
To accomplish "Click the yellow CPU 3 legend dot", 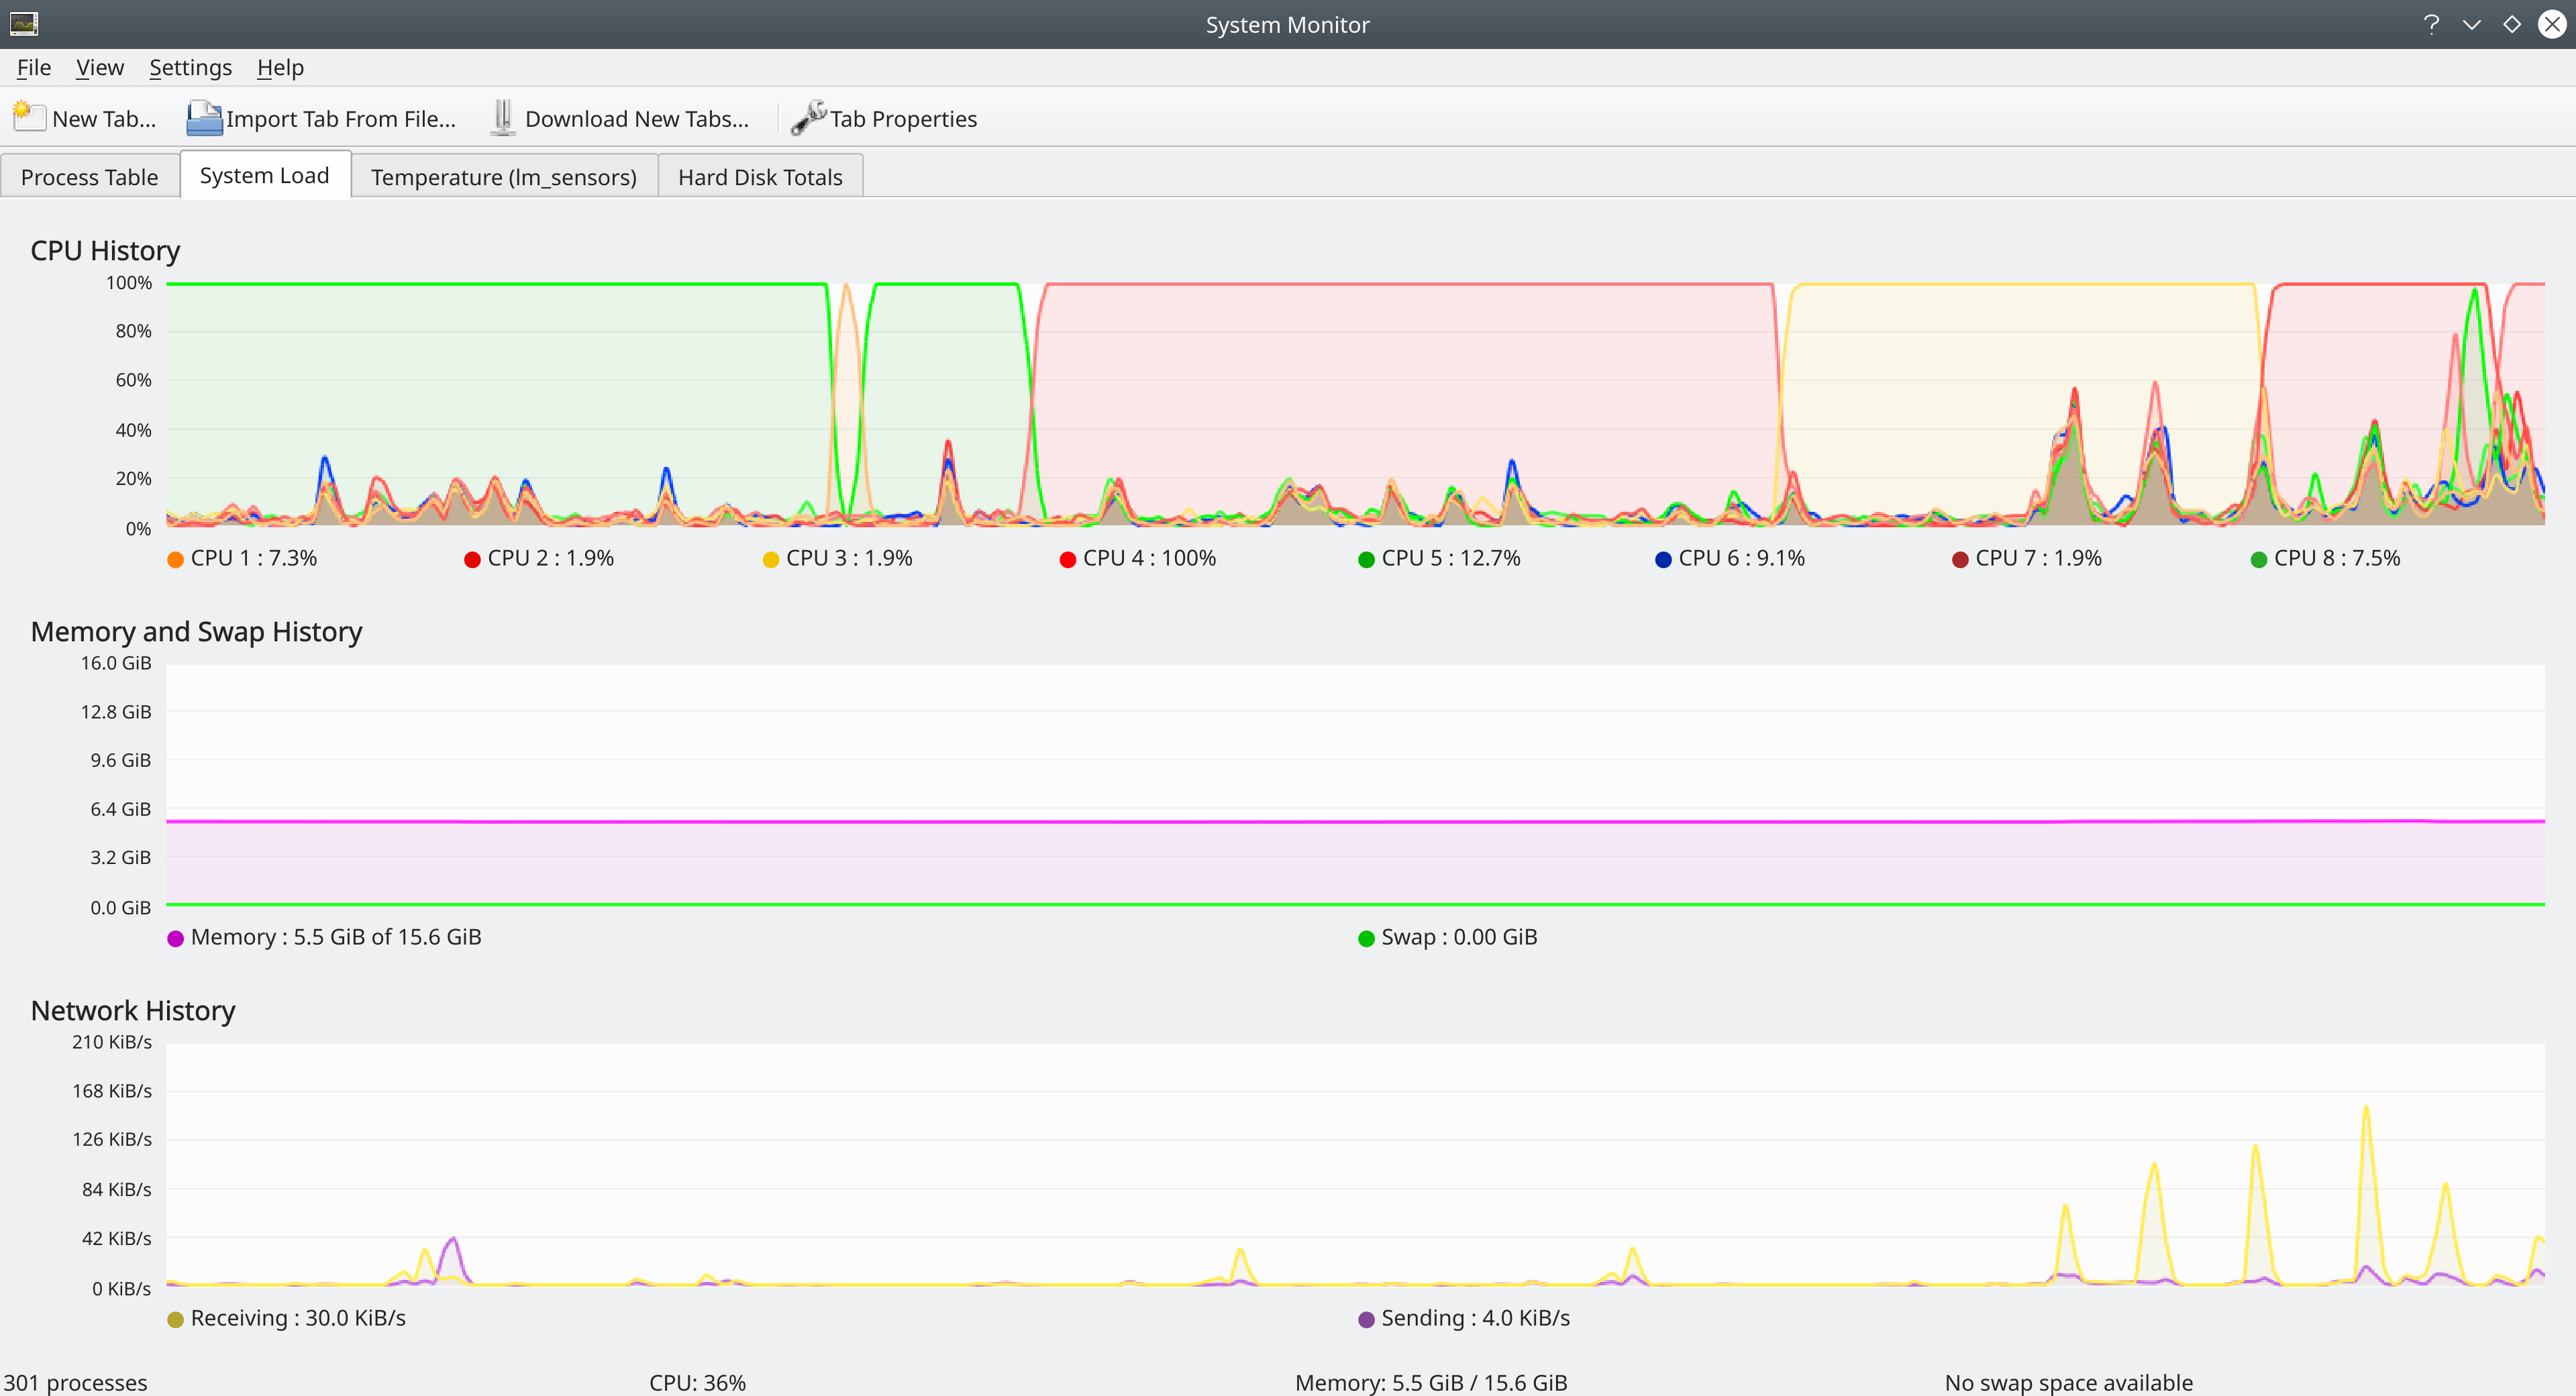I will pyautogui.click(x=770, y=560).
